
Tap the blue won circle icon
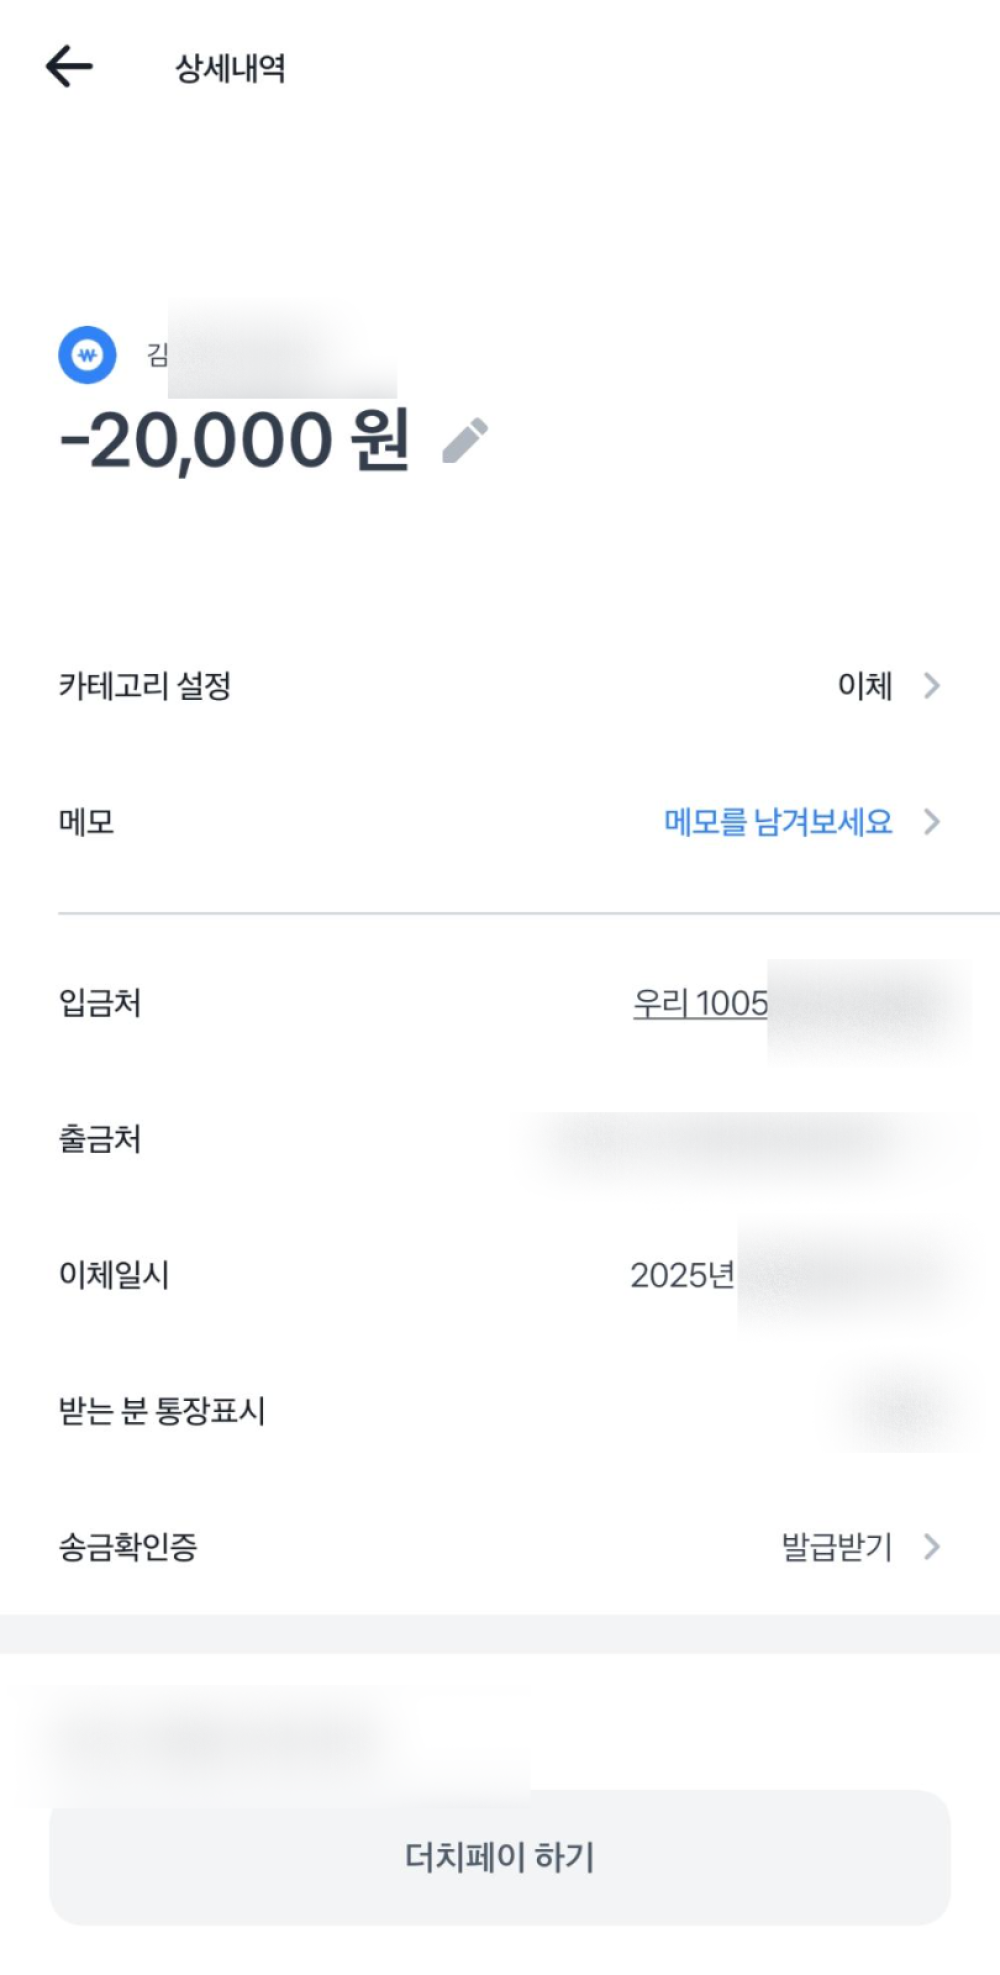87,355
